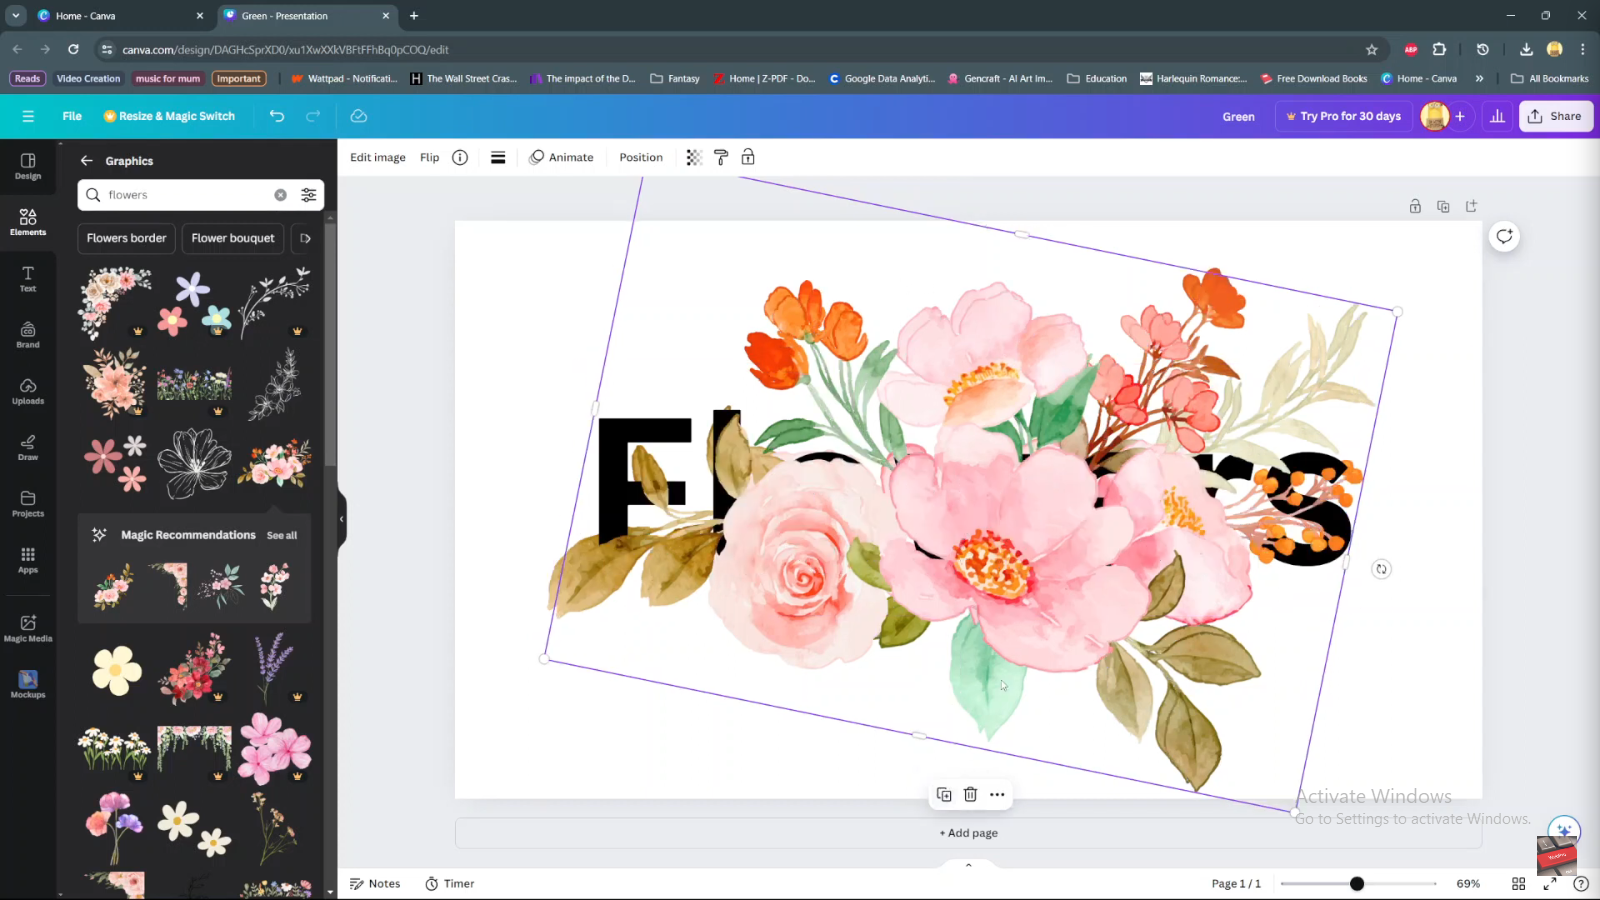Open the Timer tool
1600x900 pixels.
pos(450,884)
